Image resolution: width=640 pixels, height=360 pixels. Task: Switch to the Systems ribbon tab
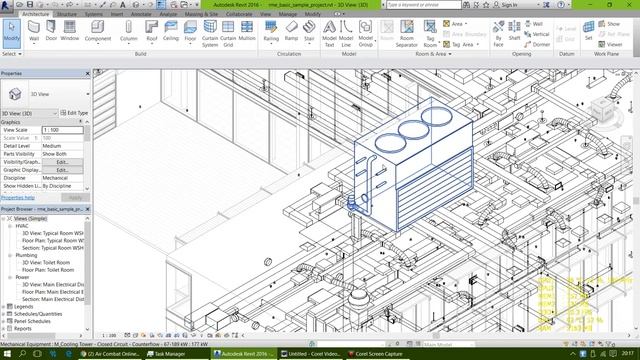coord(93,14)
